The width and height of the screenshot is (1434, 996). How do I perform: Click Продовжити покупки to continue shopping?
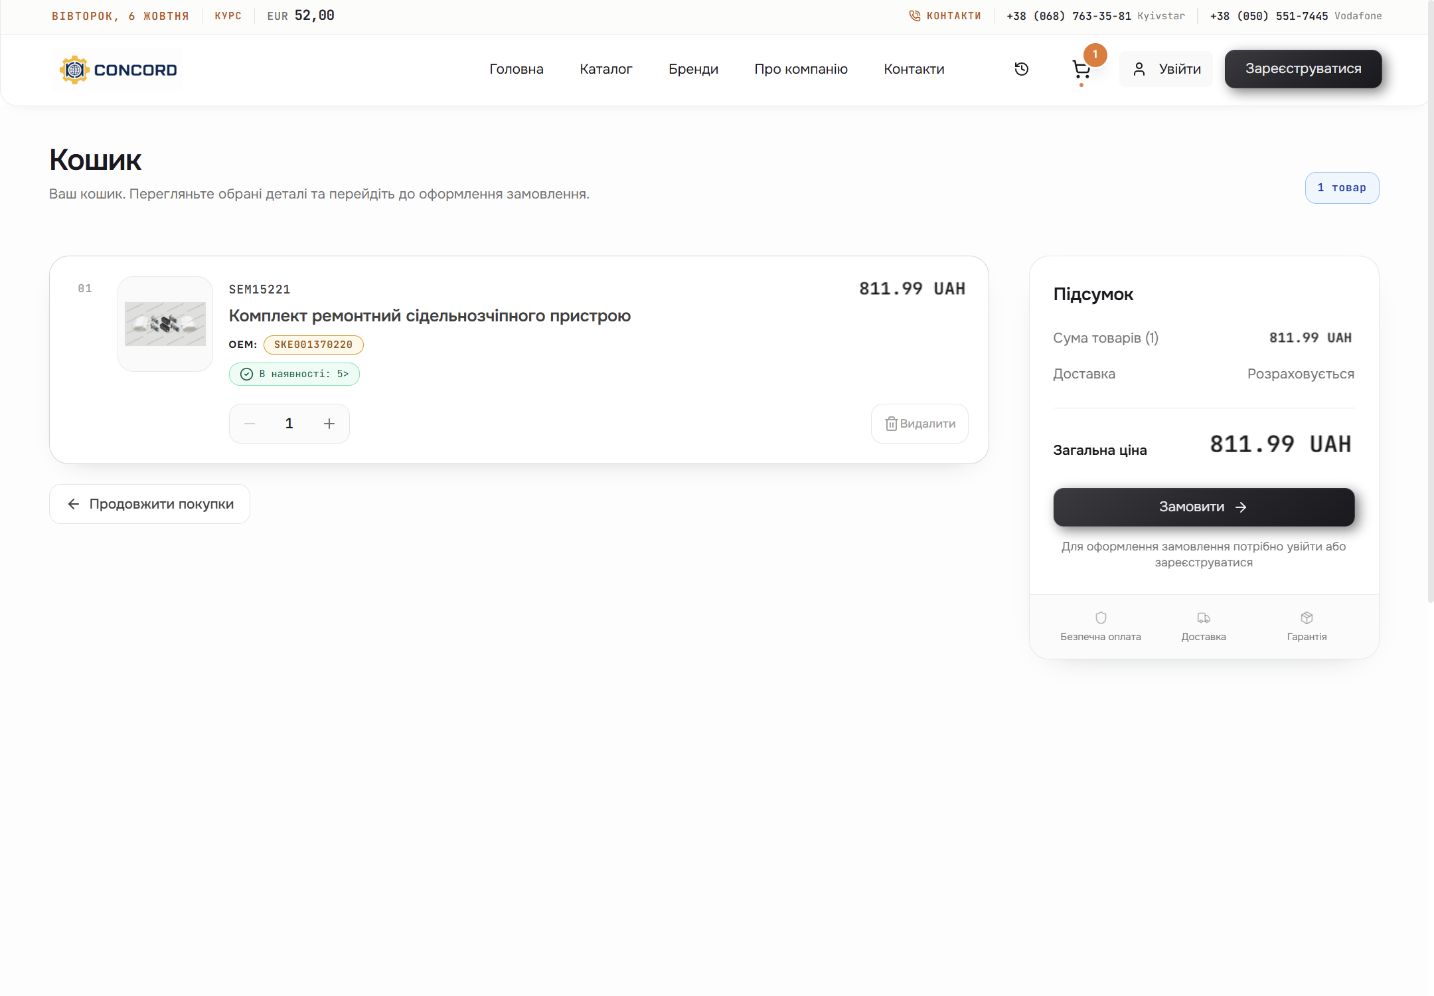pos(150,504)
